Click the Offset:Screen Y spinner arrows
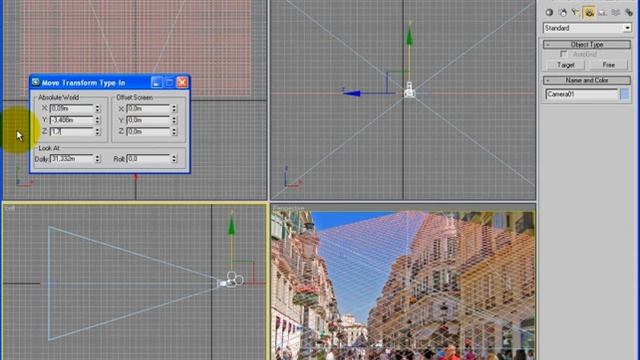This screenshot has width=640, height=360. point(174,120)
